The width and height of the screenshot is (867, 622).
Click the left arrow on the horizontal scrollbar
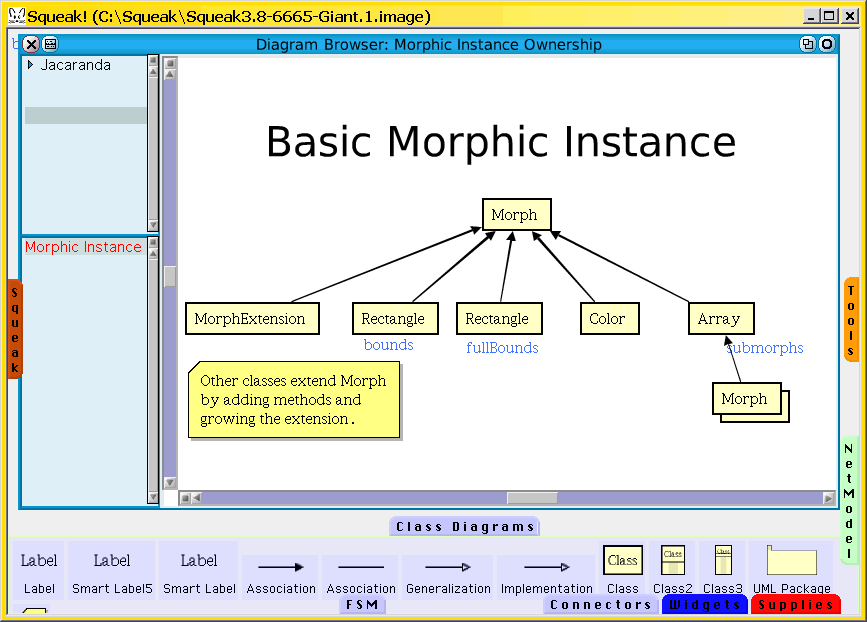pyautogui.click(x=196, y=498)
